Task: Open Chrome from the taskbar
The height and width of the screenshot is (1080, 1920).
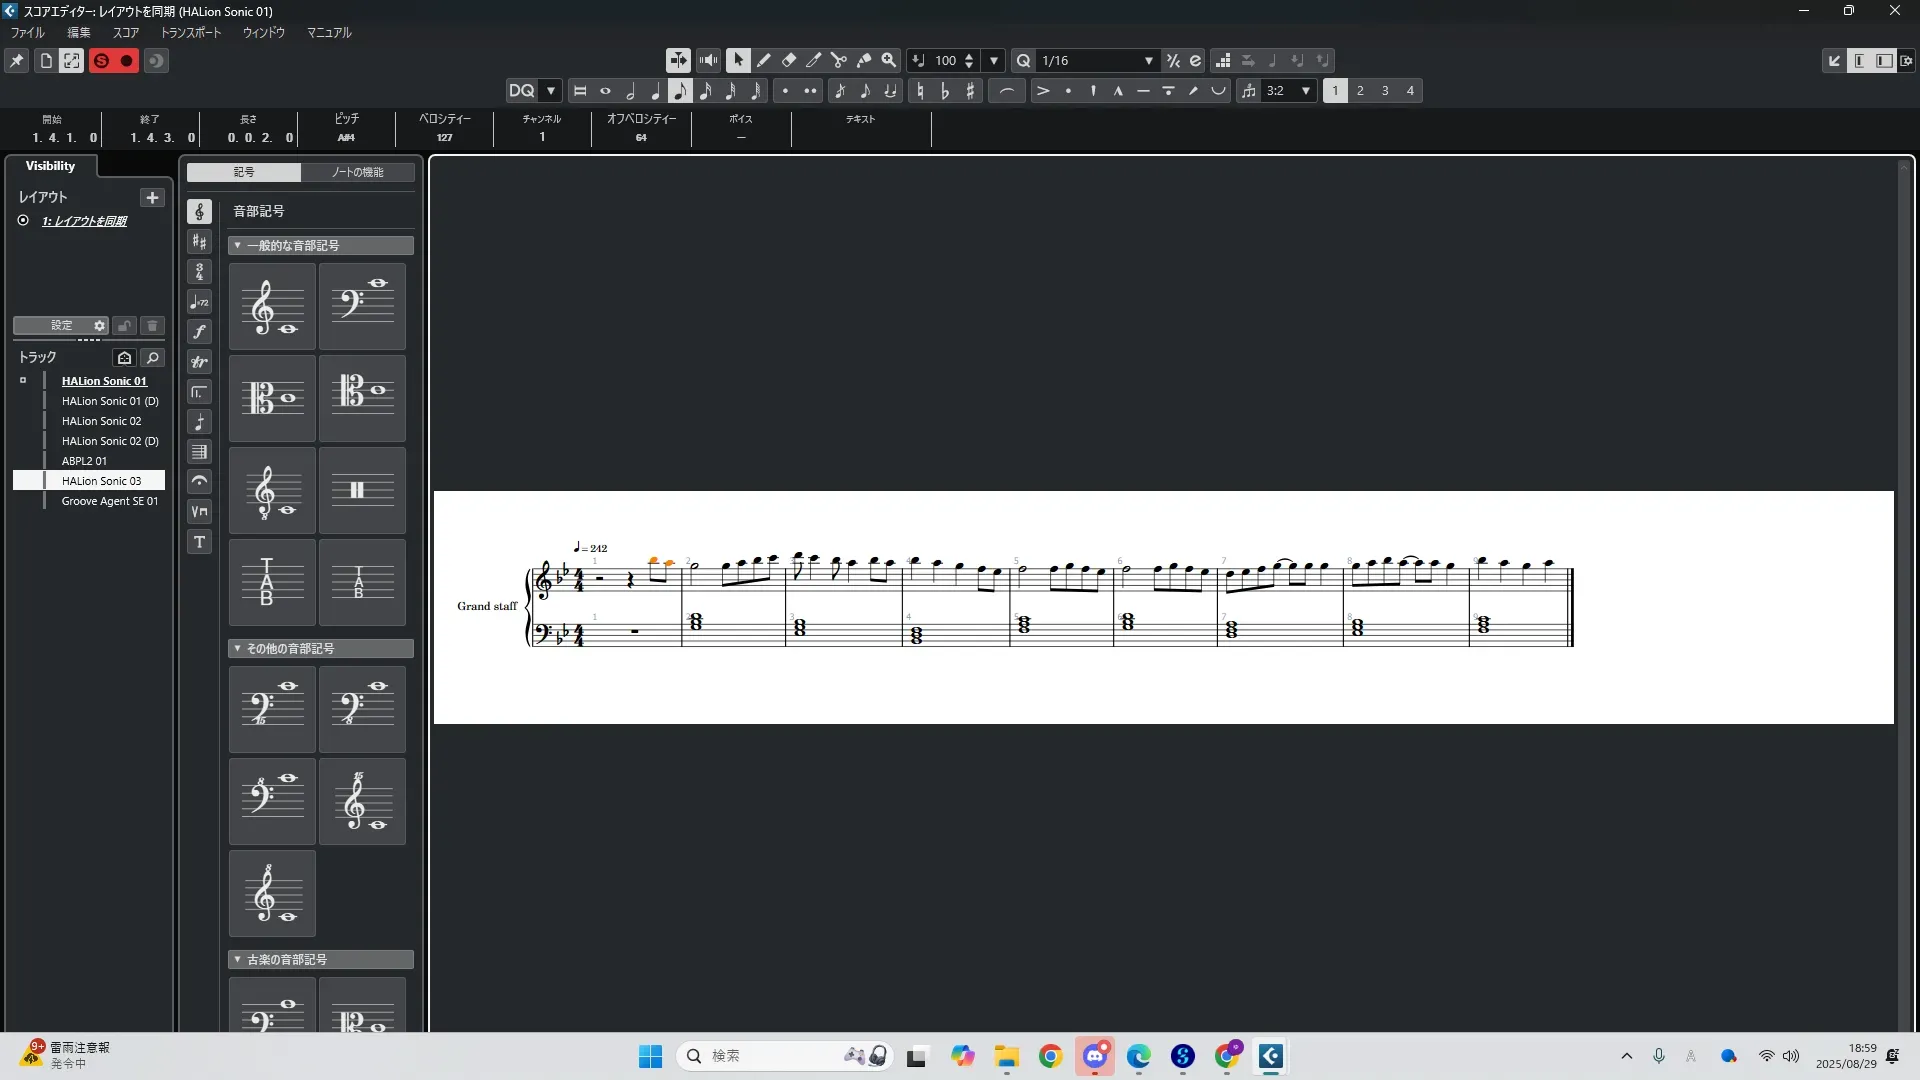Action: [1050, 1056]
